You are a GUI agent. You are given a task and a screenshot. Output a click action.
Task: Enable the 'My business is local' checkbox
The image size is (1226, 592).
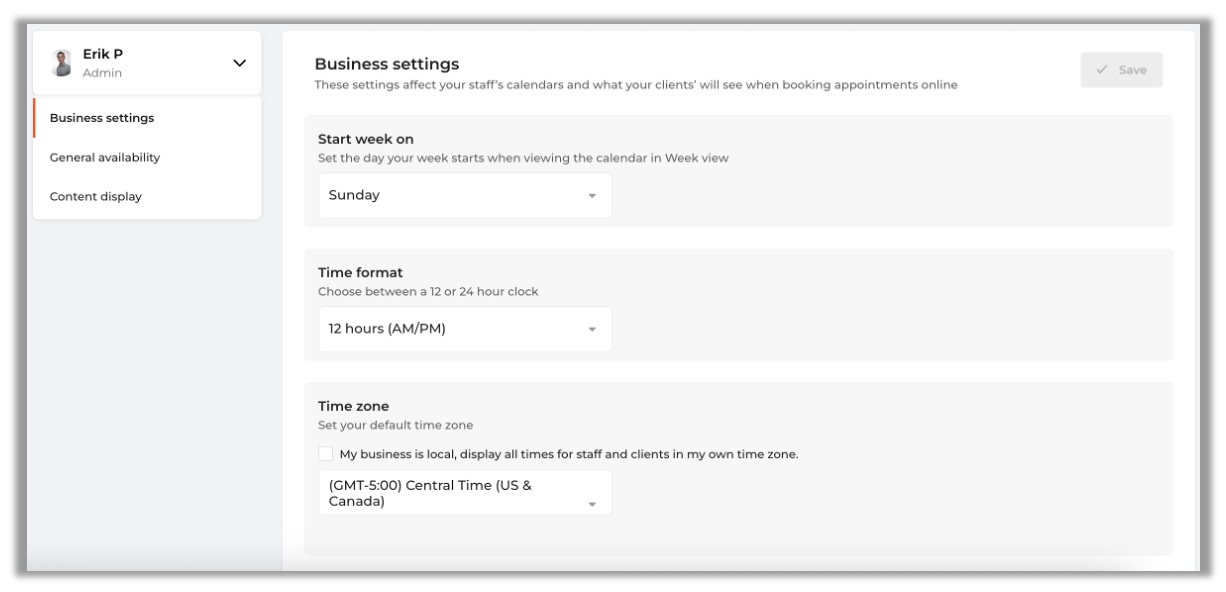[x=326, y=454]
